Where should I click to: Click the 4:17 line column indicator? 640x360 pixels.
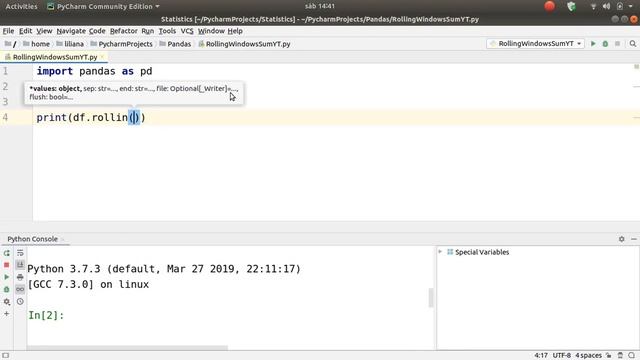(541, 356)
